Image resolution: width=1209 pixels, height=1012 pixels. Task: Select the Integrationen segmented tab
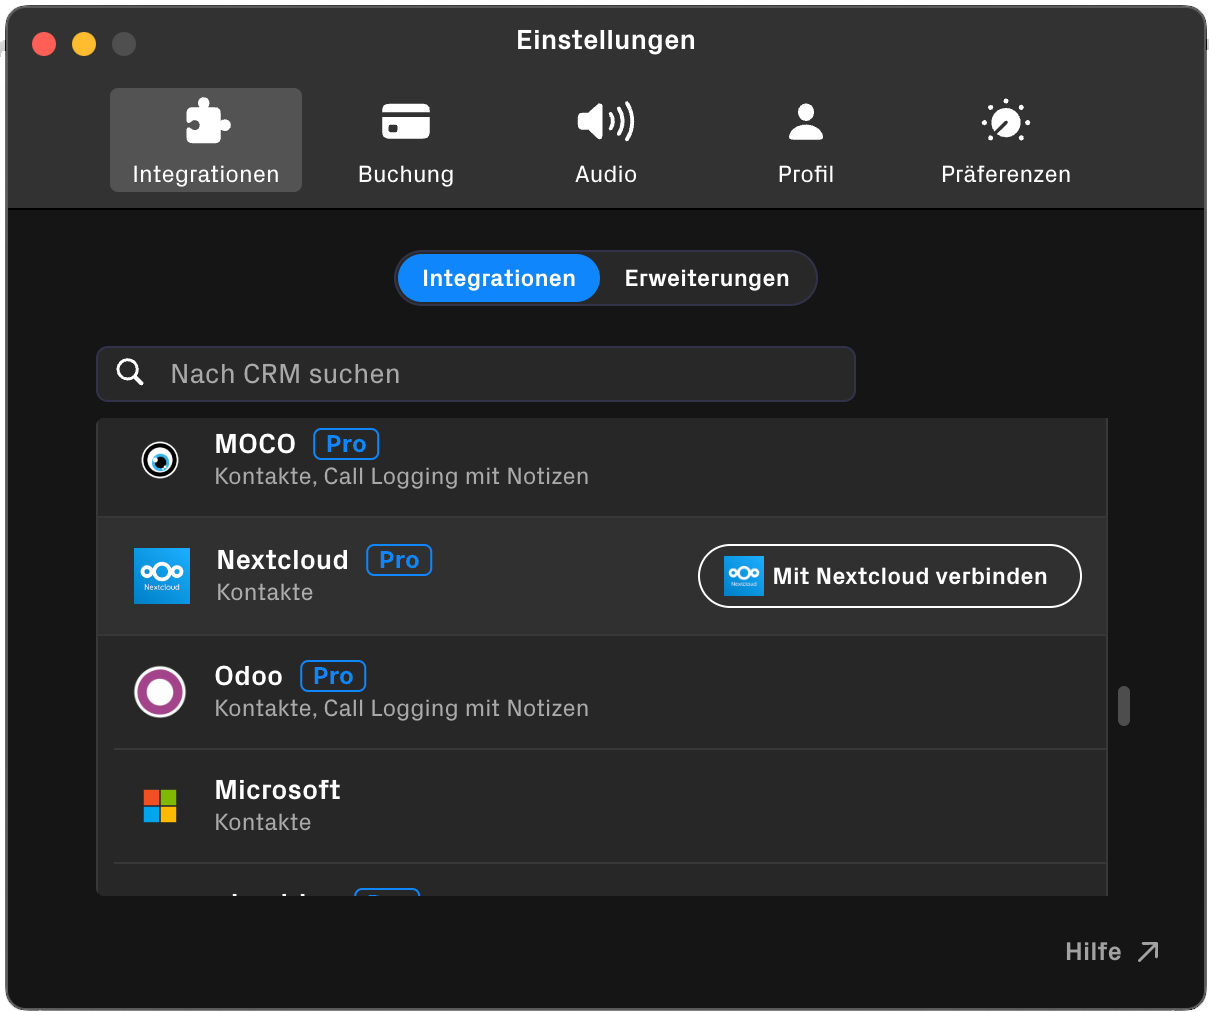tap(499, 278)
